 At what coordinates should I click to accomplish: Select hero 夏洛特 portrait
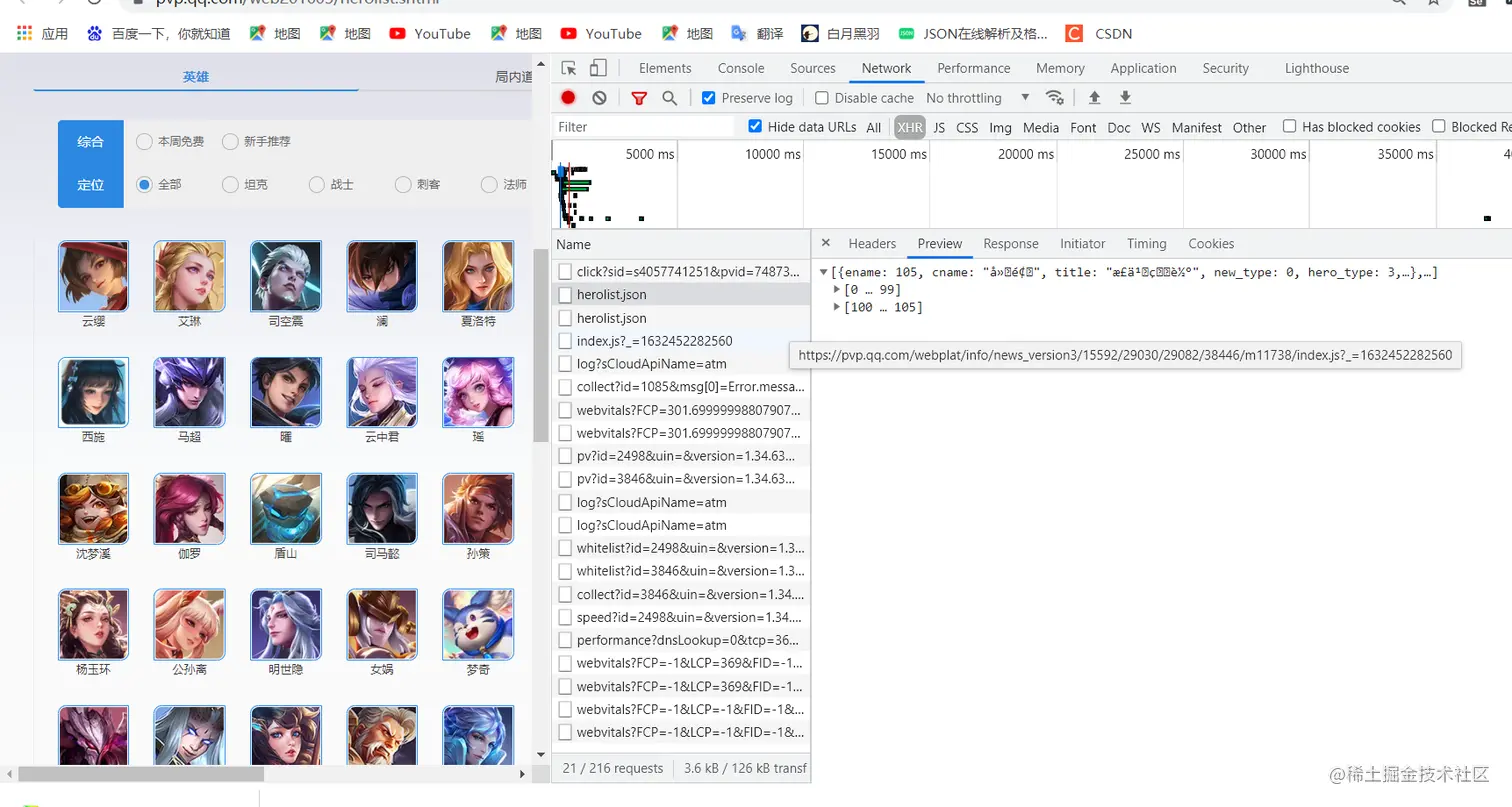click(478, 276)
